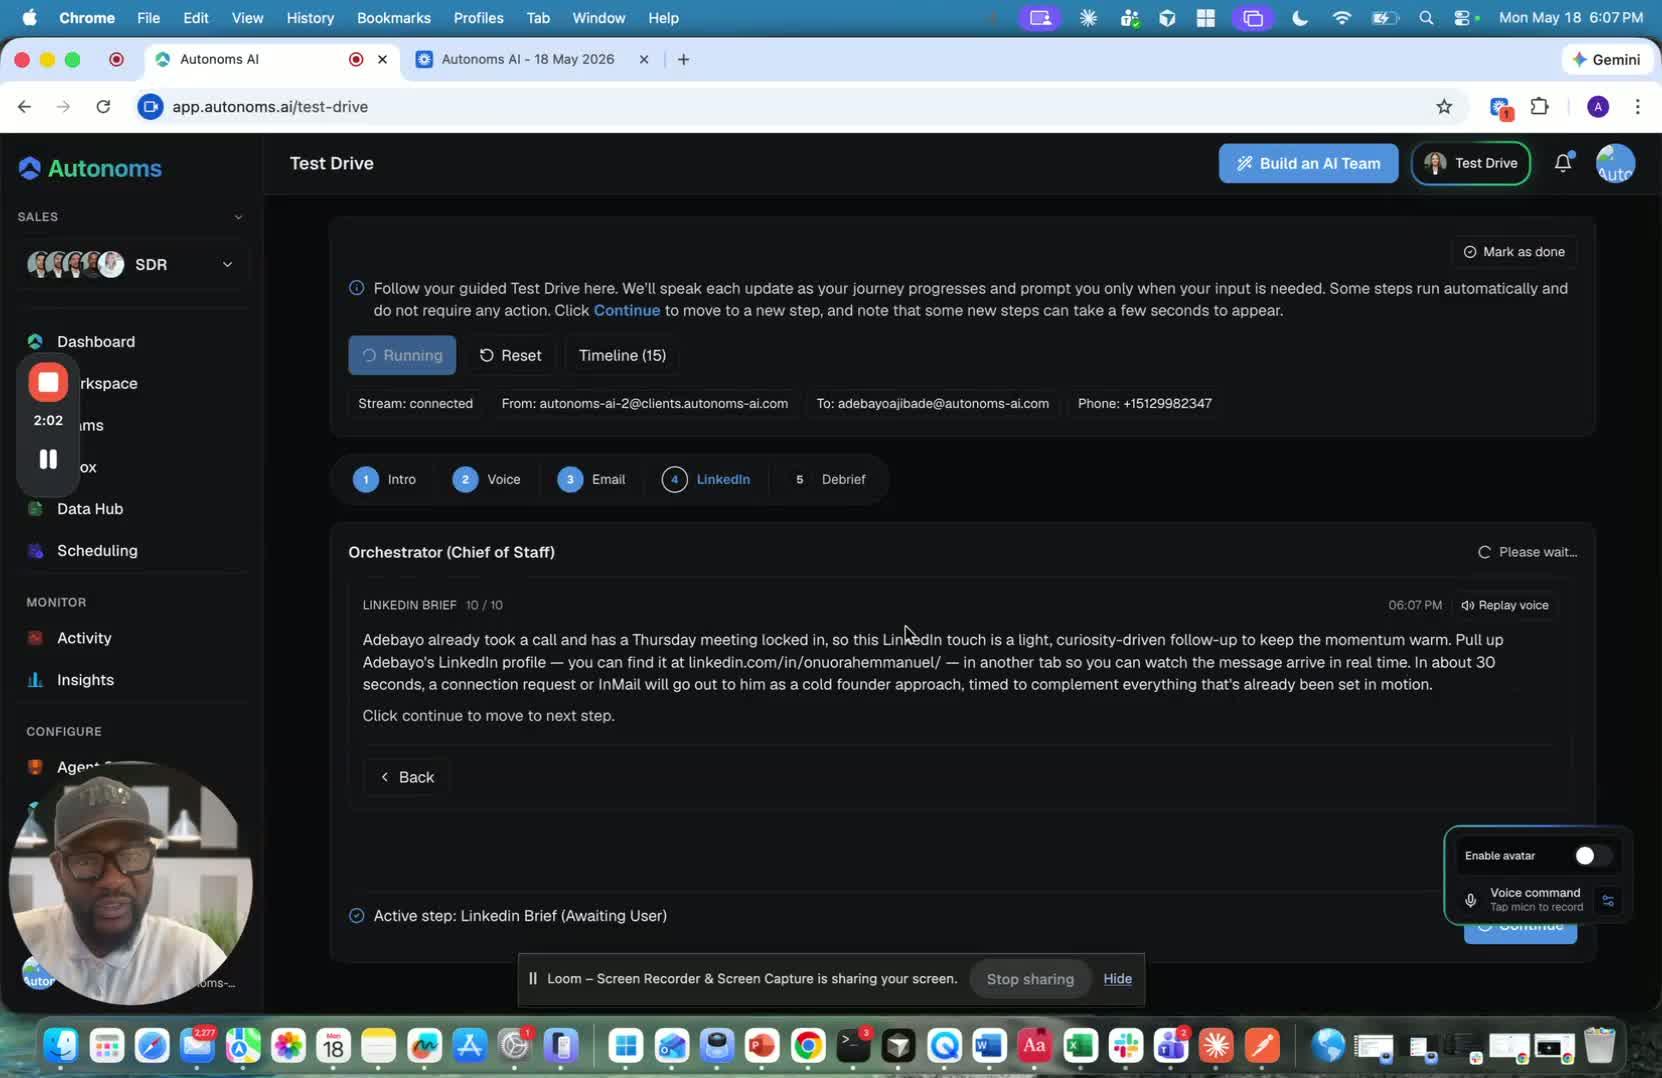
Task: Open the Chrome three-dot menu
Action: point(1637,107)
